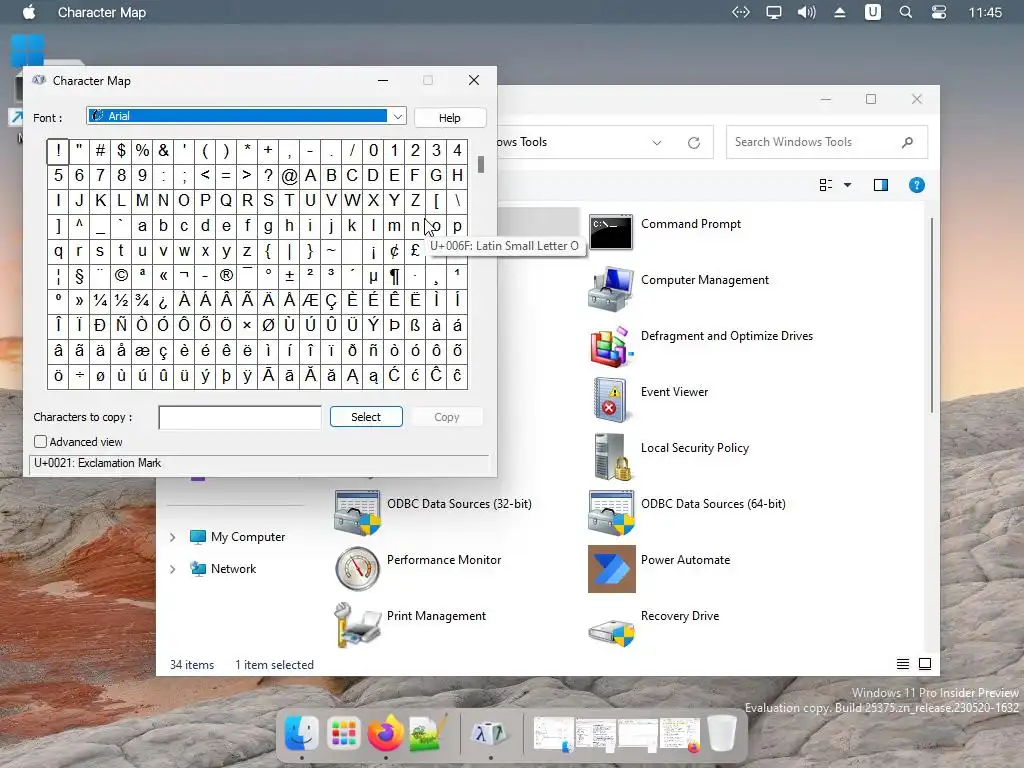Image resolution: width=1024 pixels, height=768 pixels.
Task: Click the '1 item selected' status text
Action: pos(274,665)
